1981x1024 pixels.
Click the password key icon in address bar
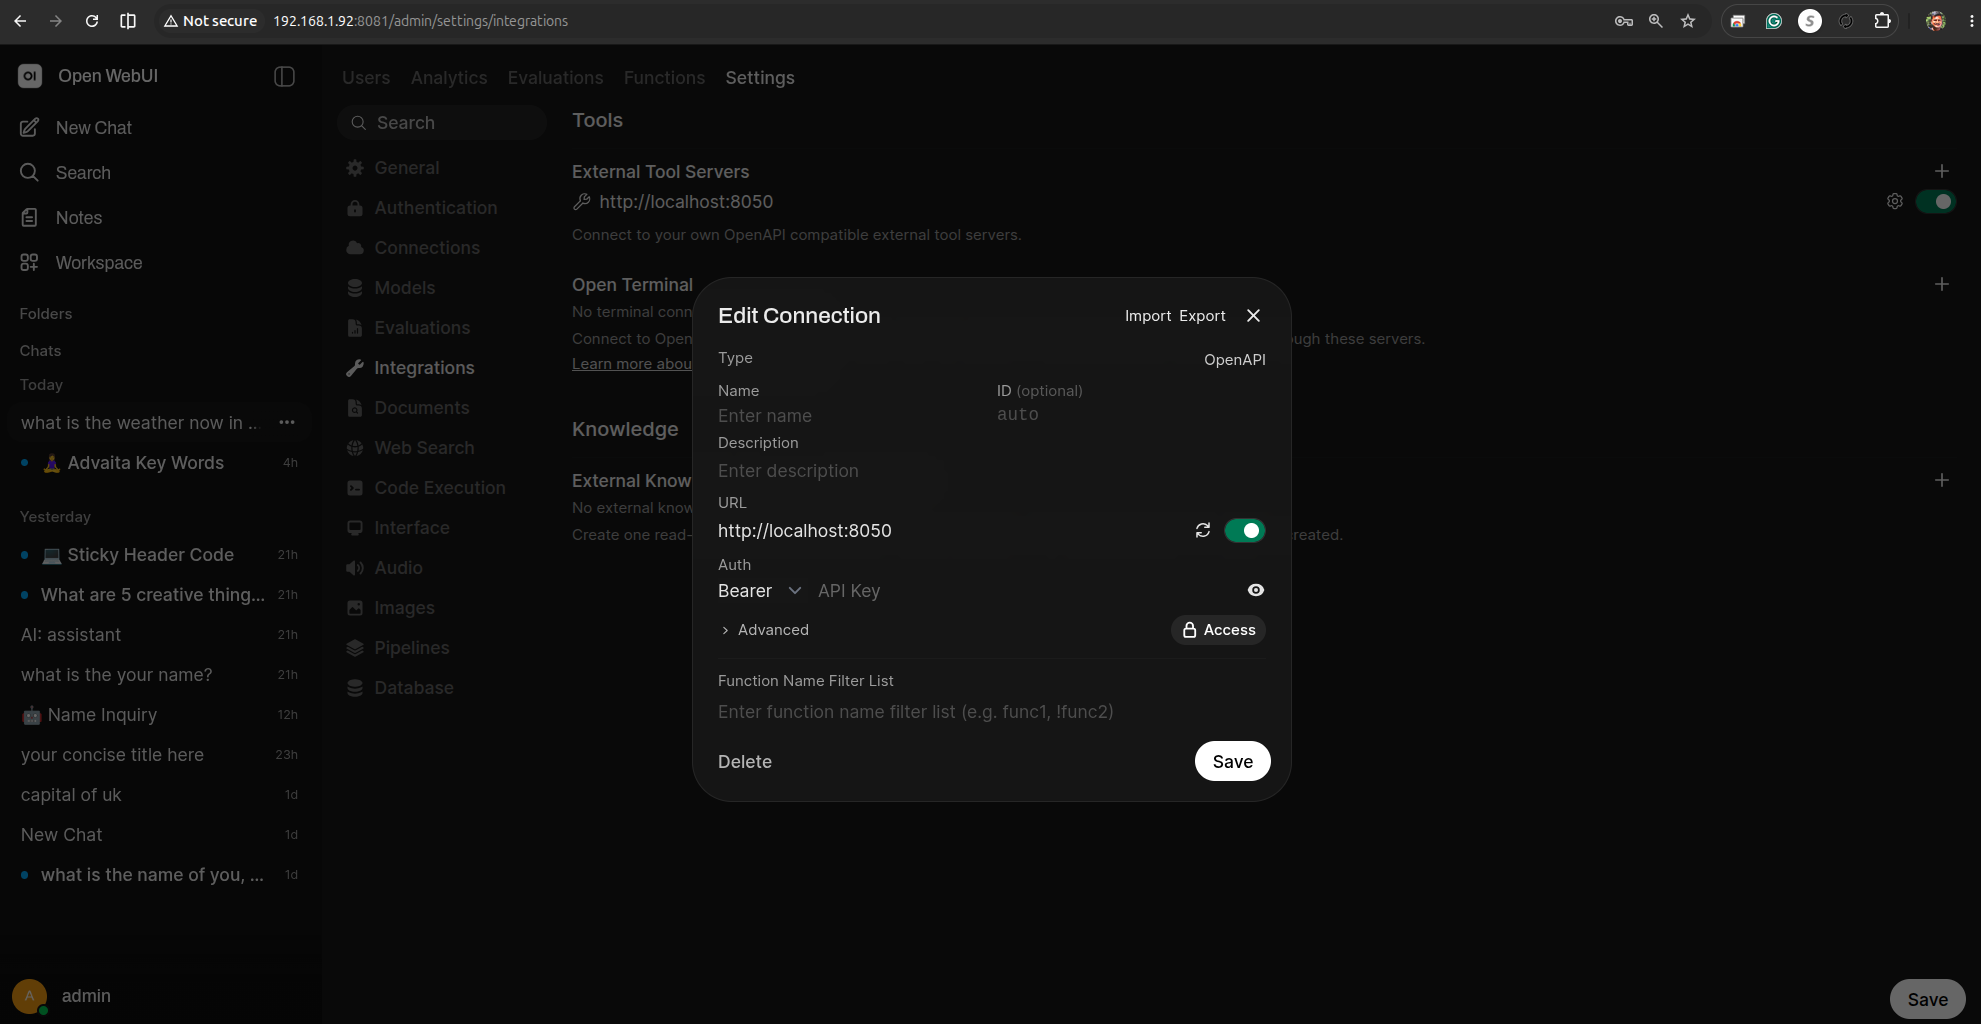[x=1624, y=21]
